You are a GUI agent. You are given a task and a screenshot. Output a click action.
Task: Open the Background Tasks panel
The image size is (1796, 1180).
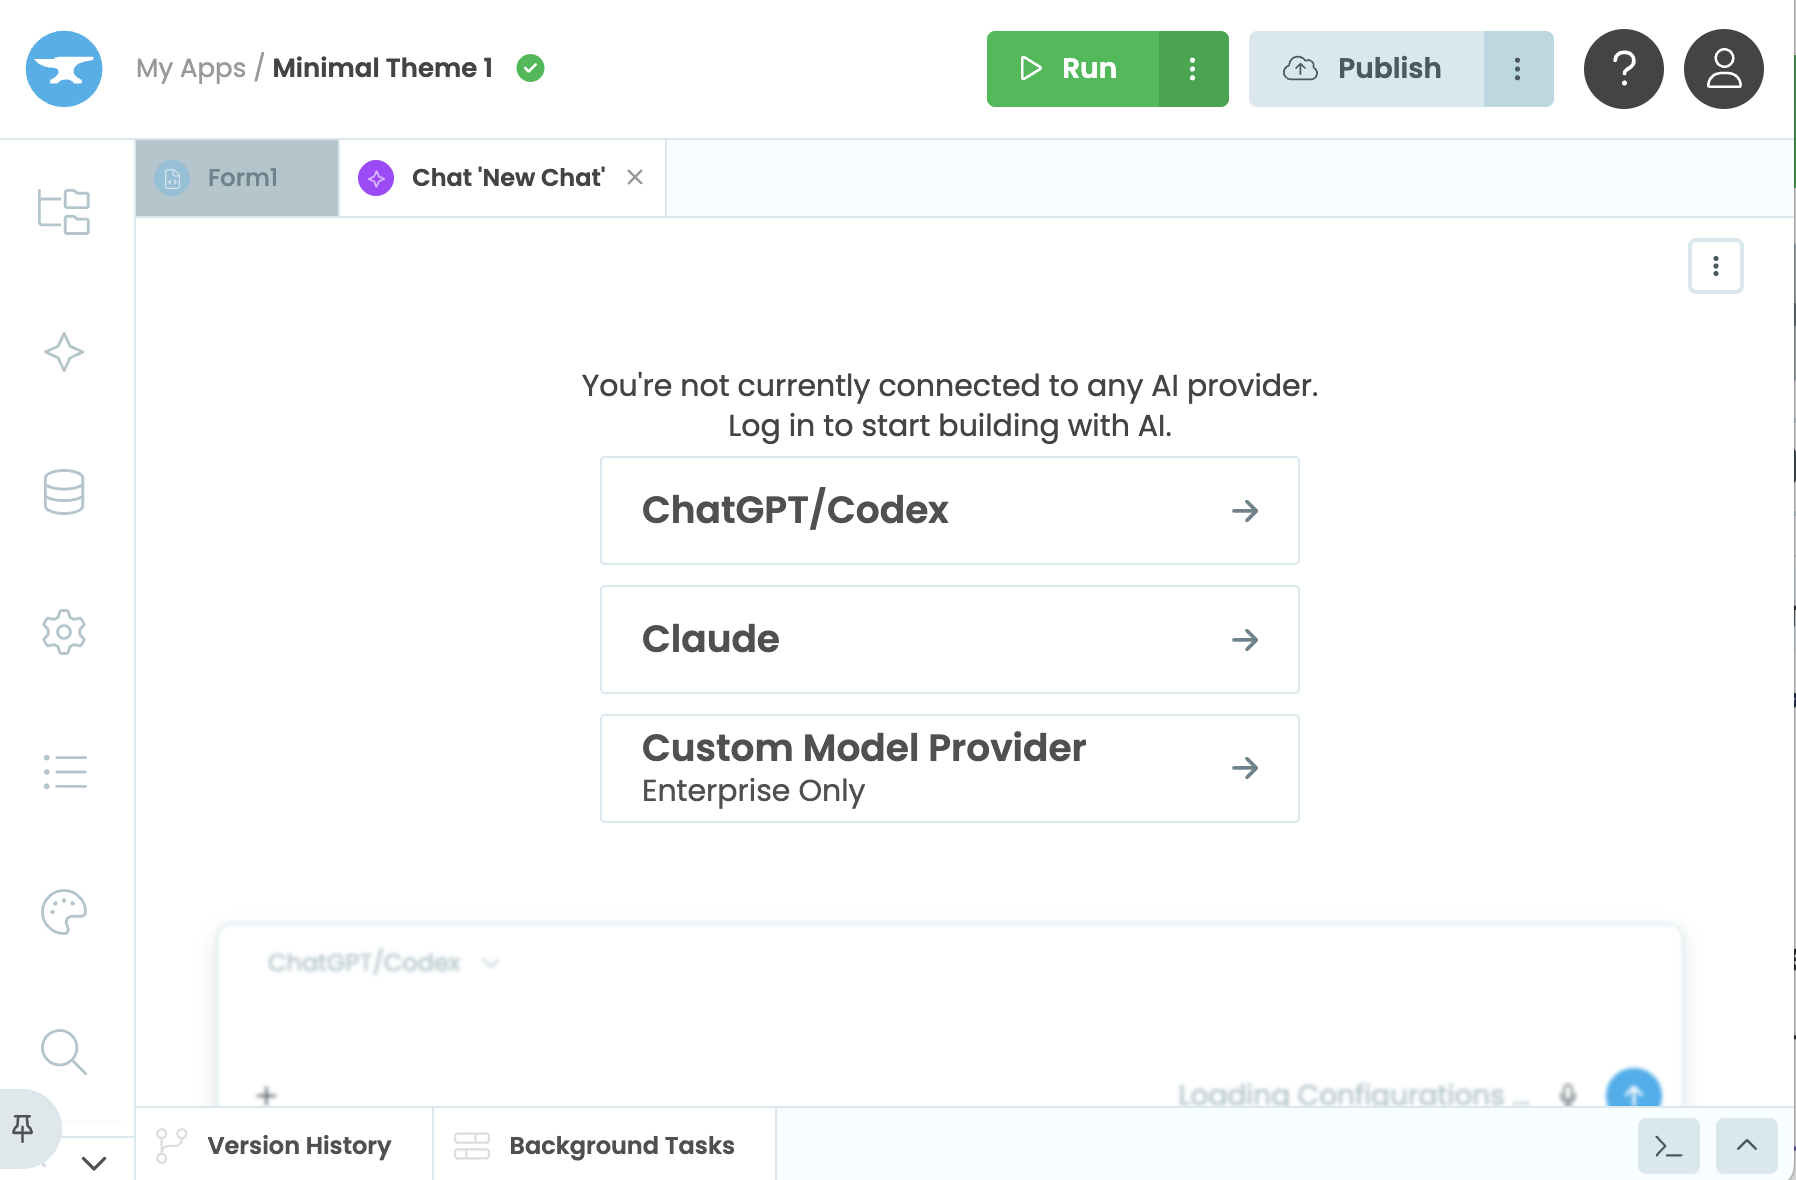coord(604,1145)
